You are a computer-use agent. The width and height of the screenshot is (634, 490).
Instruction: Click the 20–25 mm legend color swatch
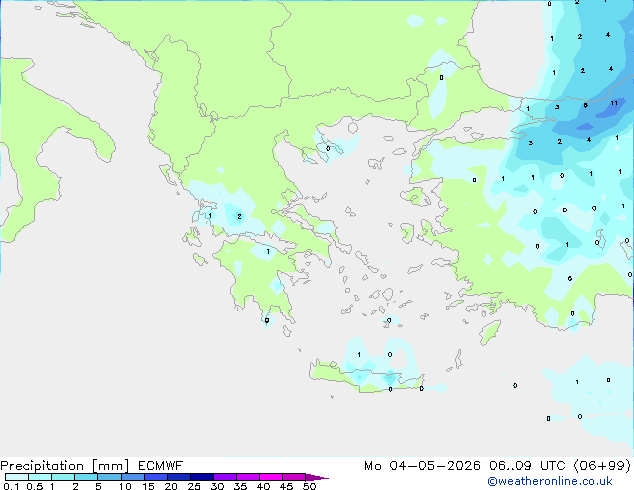coord(178,477)
